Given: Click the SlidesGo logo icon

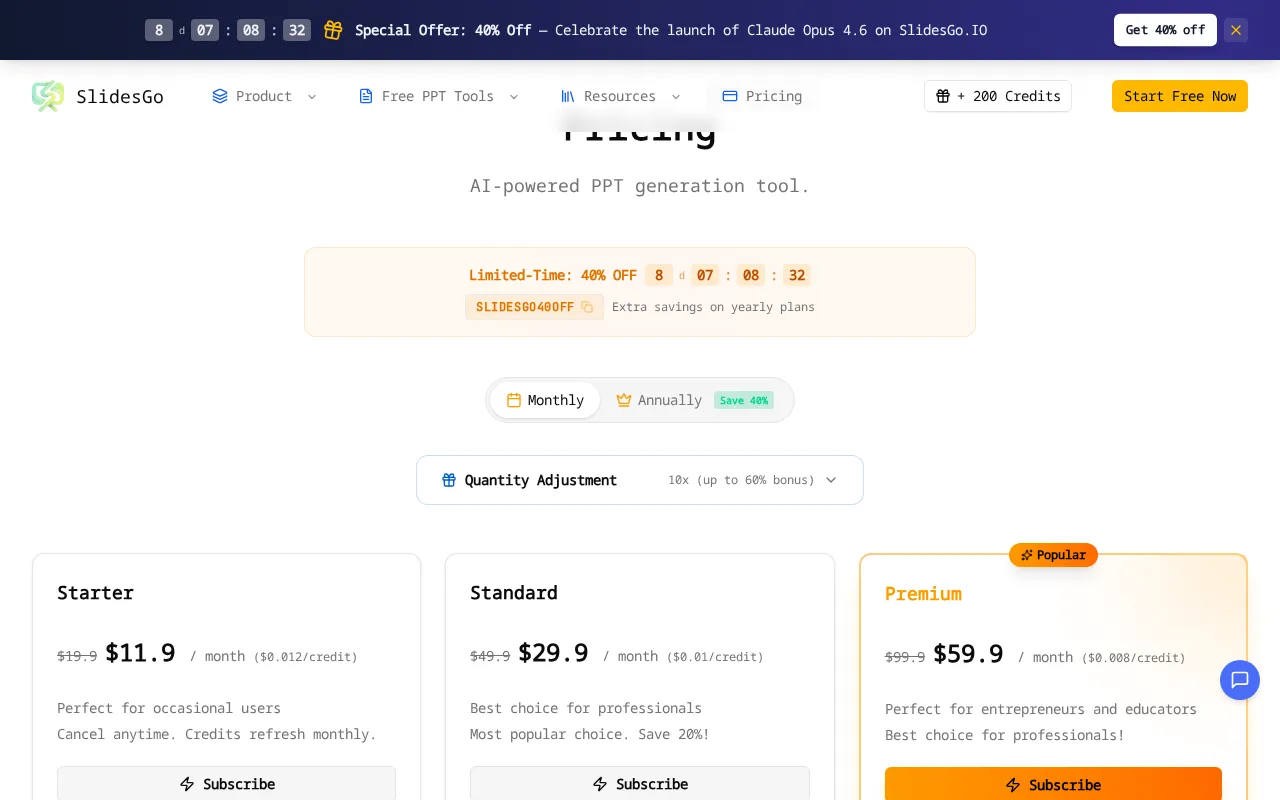Looking at the screenshot, I should click(x=48, y=96).
